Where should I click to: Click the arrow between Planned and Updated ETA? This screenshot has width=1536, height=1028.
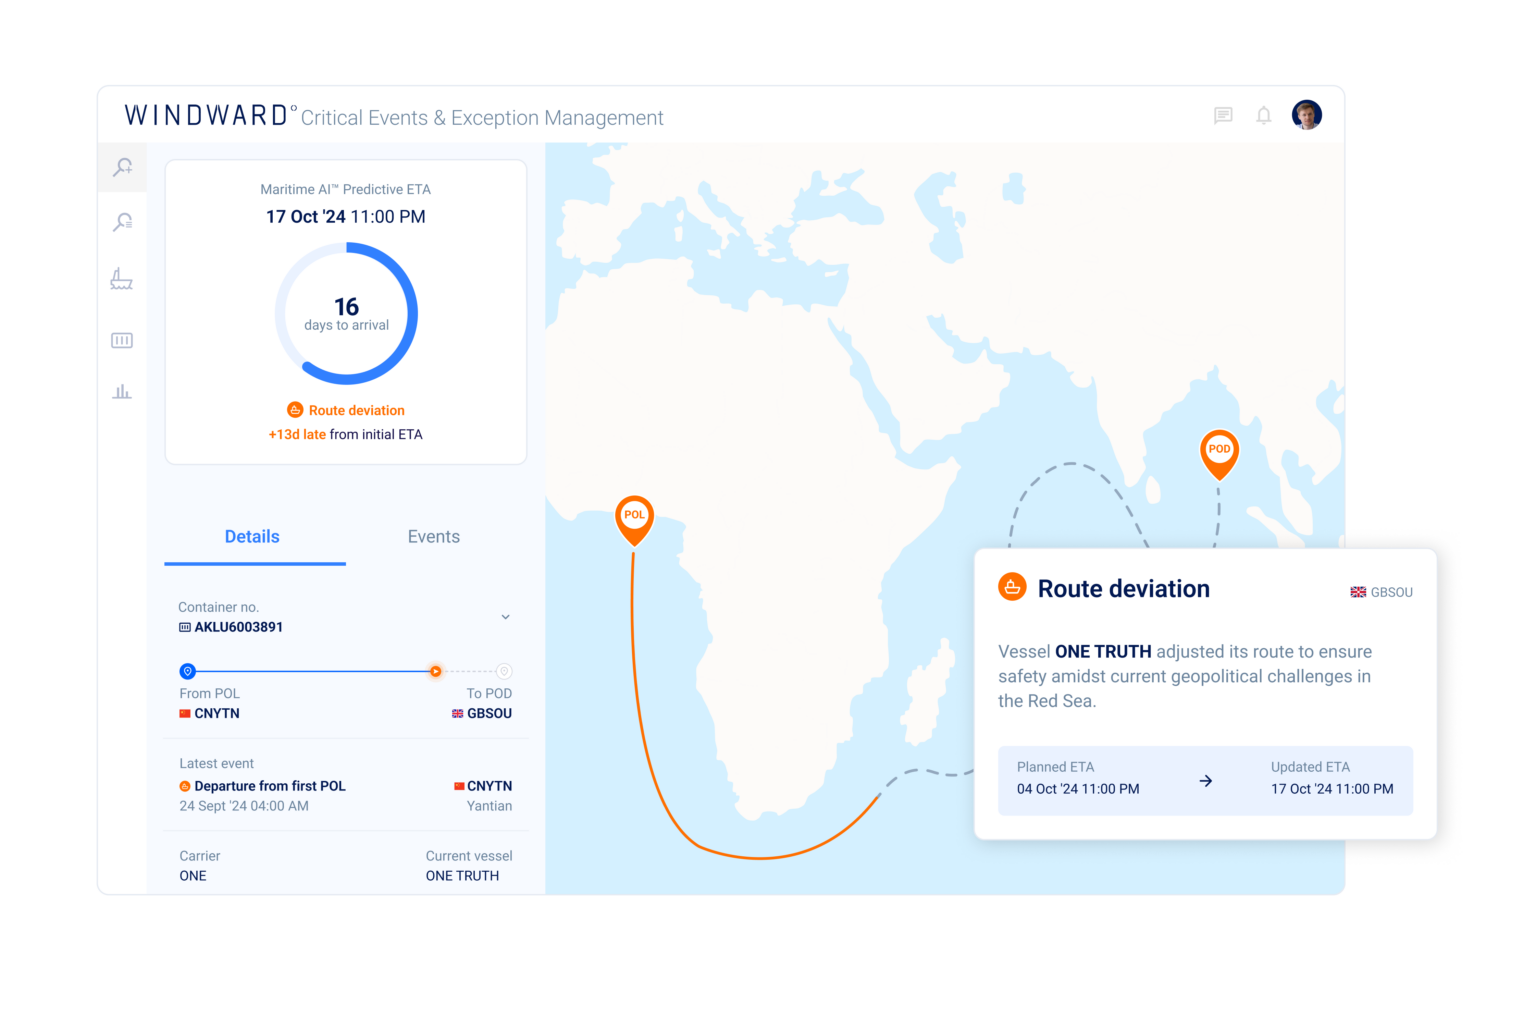click(1206, 781)
